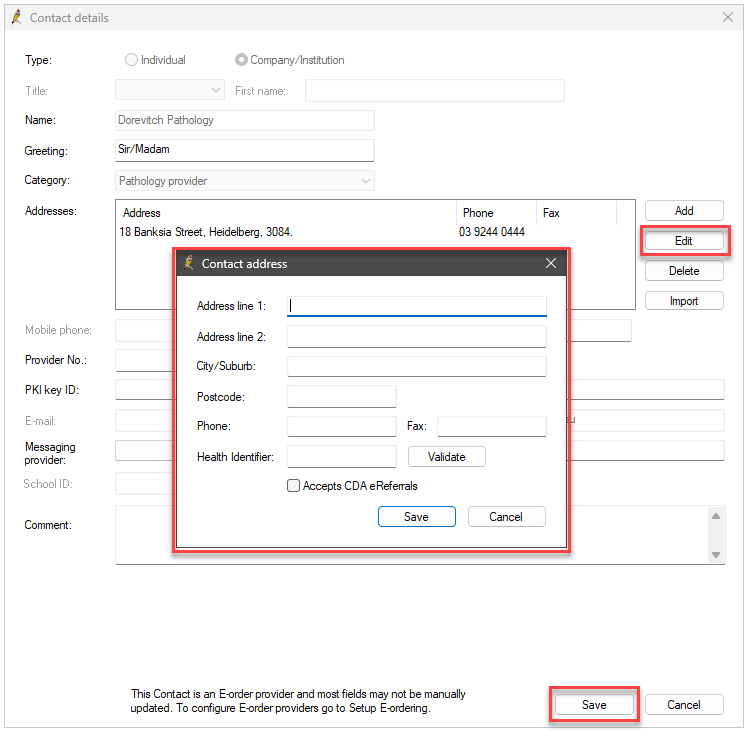Viewport: 749px width, 731px height.
Task: Click Cancel at the bottom of Contact details
Action: (x=684, y=705)
